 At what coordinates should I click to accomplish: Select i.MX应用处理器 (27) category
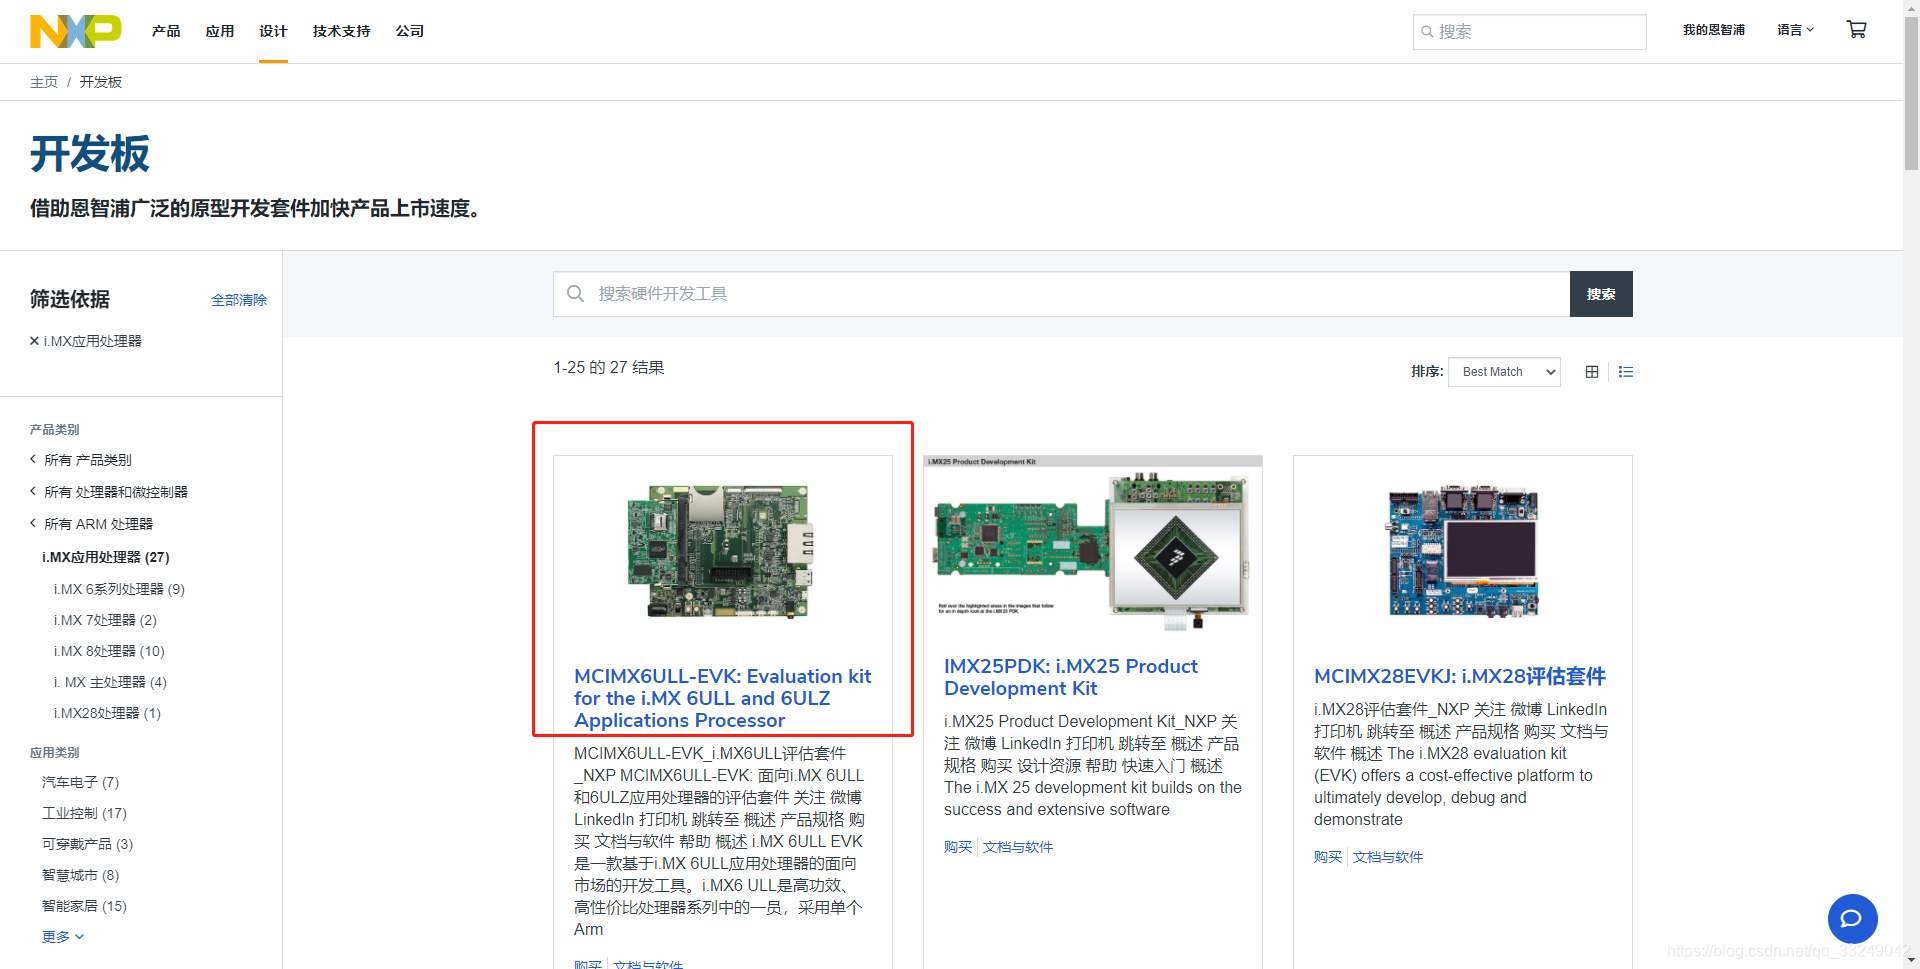pyautogui.click(x=106, y=557)
